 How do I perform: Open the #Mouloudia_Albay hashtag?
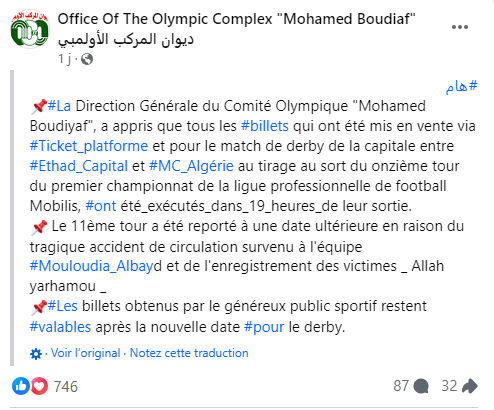tap(92, 266)
